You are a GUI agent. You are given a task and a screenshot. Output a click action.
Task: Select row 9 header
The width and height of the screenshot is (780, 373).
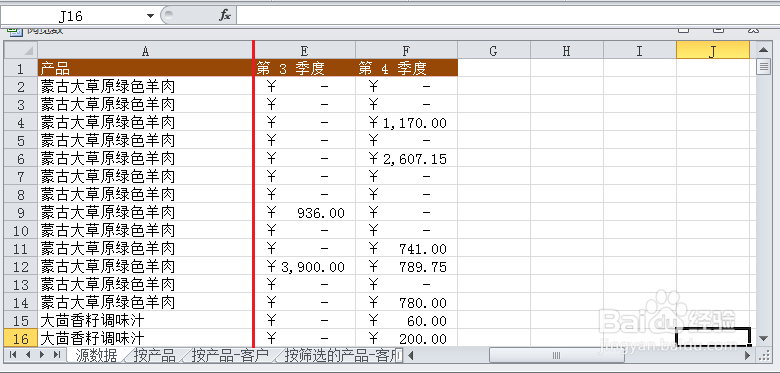(21, 212)
